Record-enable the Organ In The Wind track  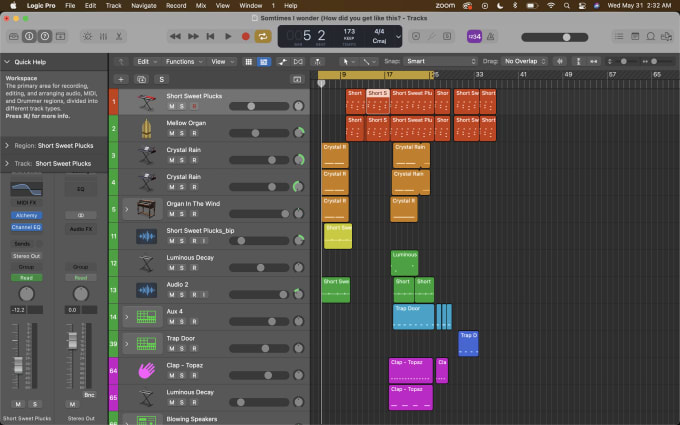[x=194, y=214]
